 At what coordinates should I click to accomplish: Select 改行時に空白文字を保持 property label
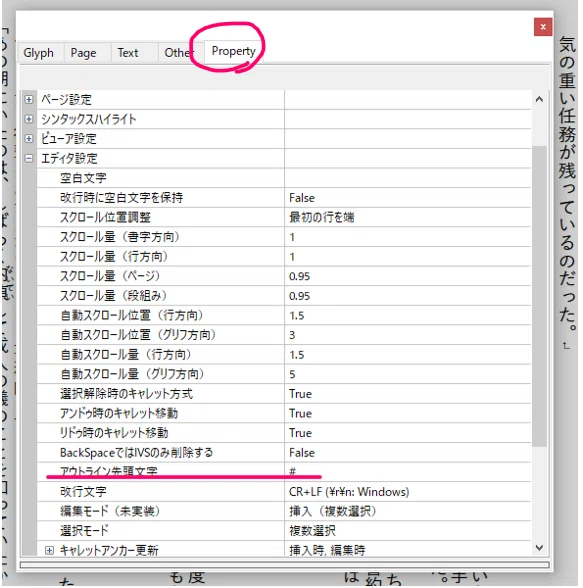point(121,198)
